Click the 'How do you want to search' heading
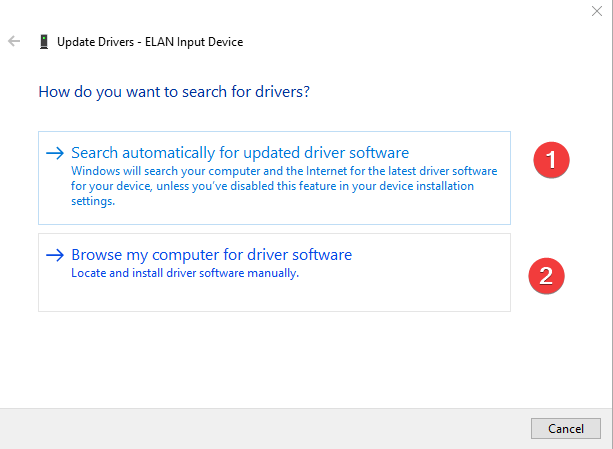613x449 pixels. (174, 92)
